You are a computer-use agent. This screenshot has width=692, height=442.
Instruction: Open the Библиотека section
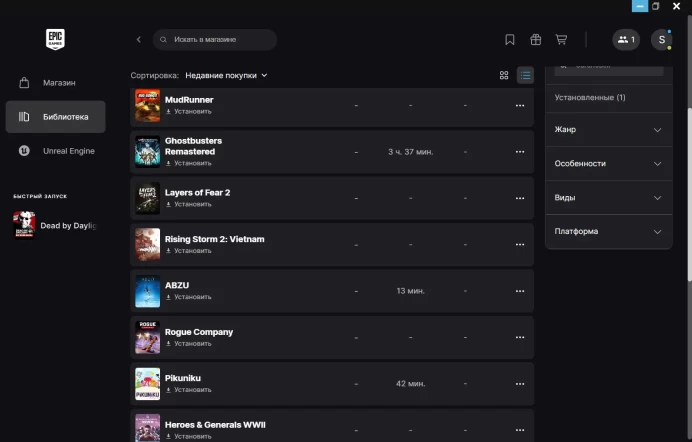tap(56, 116)
